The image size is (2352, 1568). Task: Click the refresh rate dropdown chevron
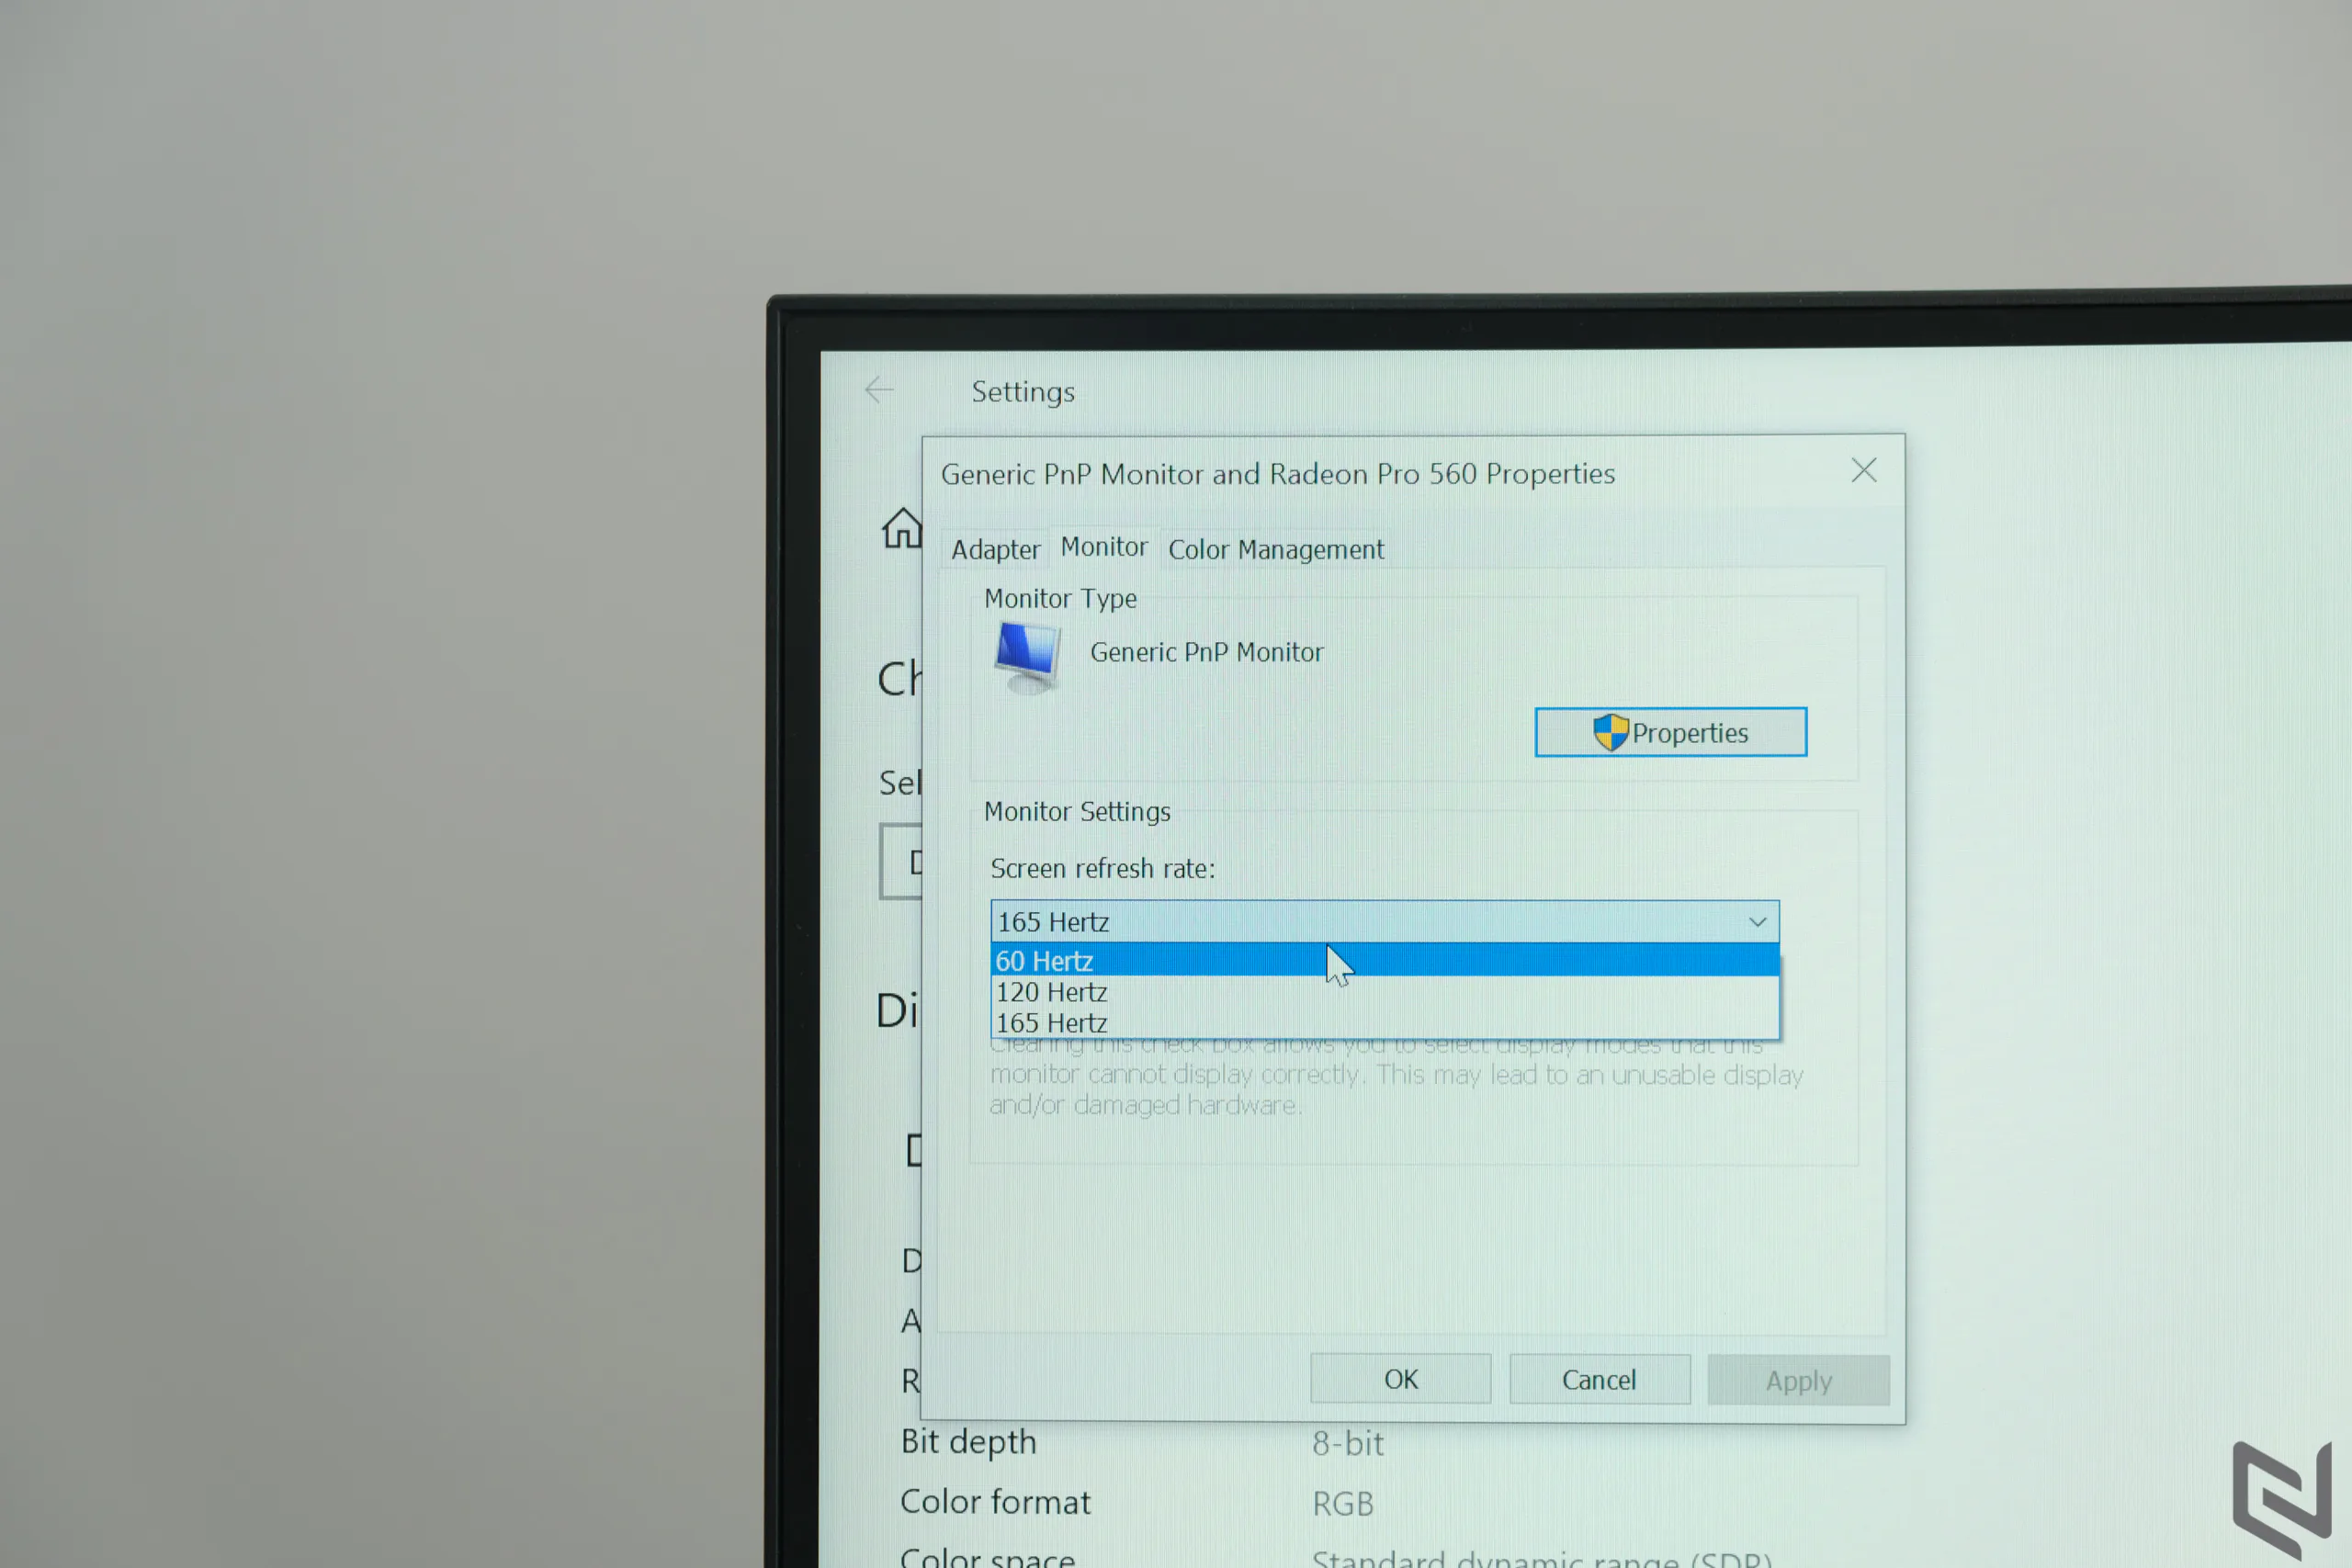pos(1757,922)
